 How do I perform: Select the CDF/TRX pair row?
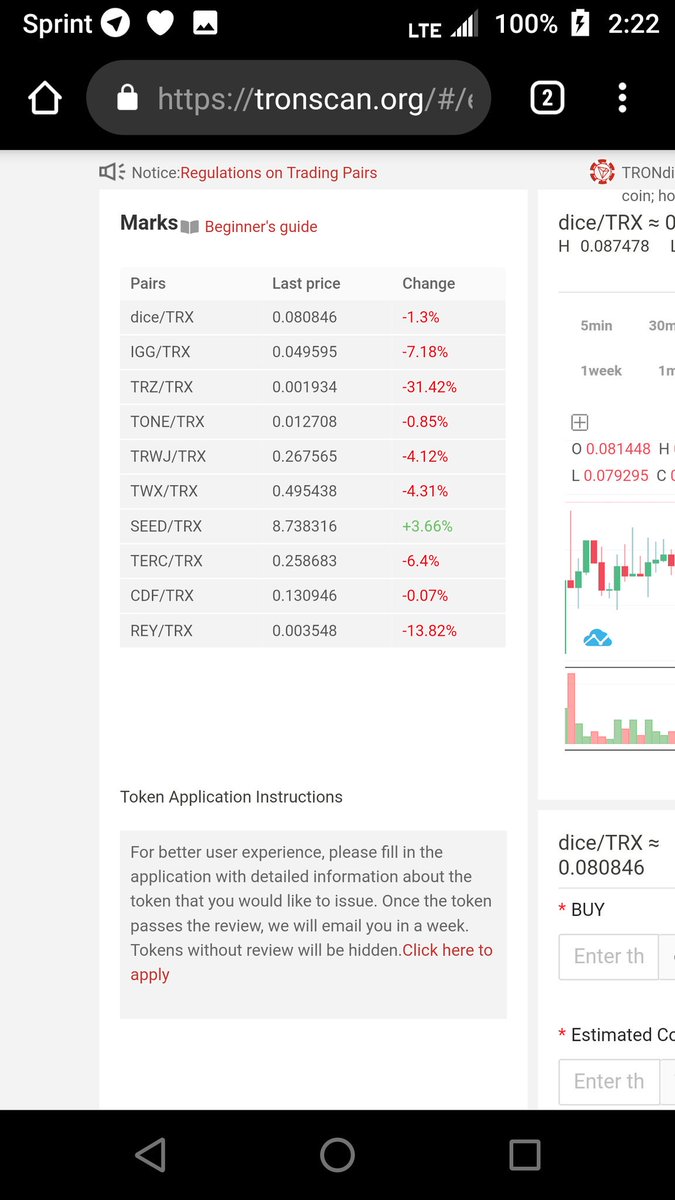click(312, 595)
